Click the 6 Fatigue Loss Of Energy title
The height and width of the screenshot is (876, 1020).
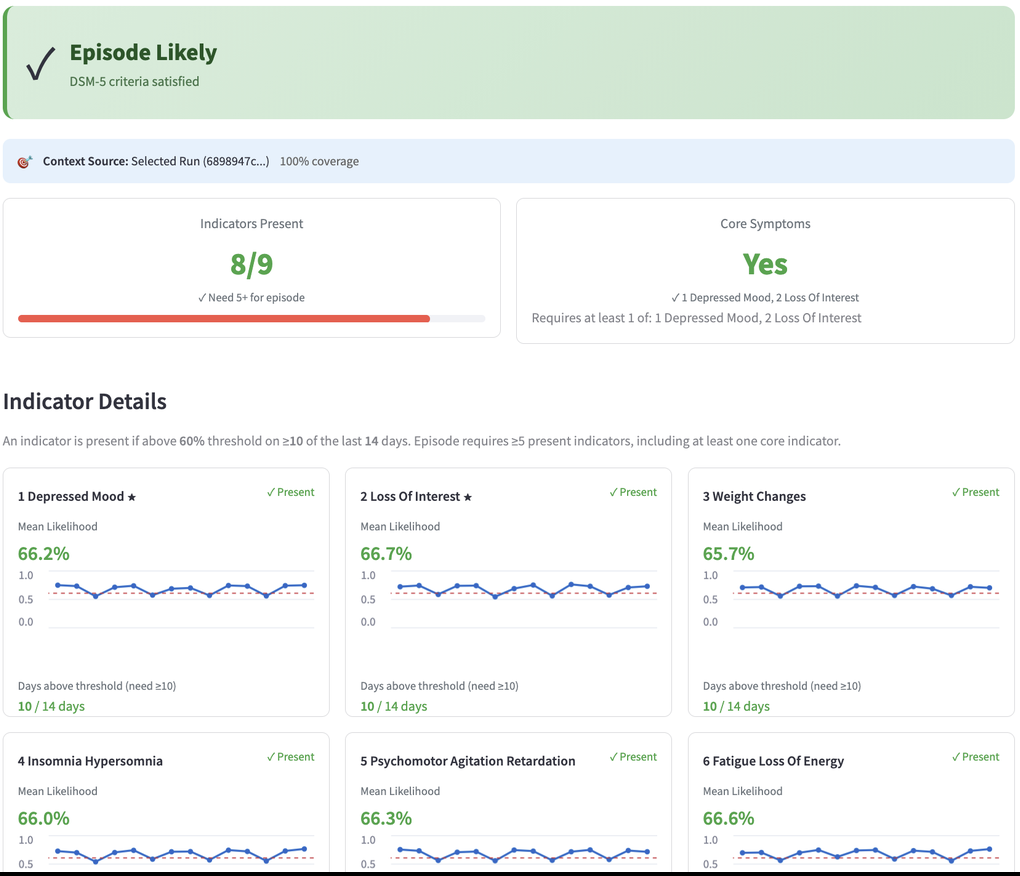pyautogui.click(x=773, y=761)
